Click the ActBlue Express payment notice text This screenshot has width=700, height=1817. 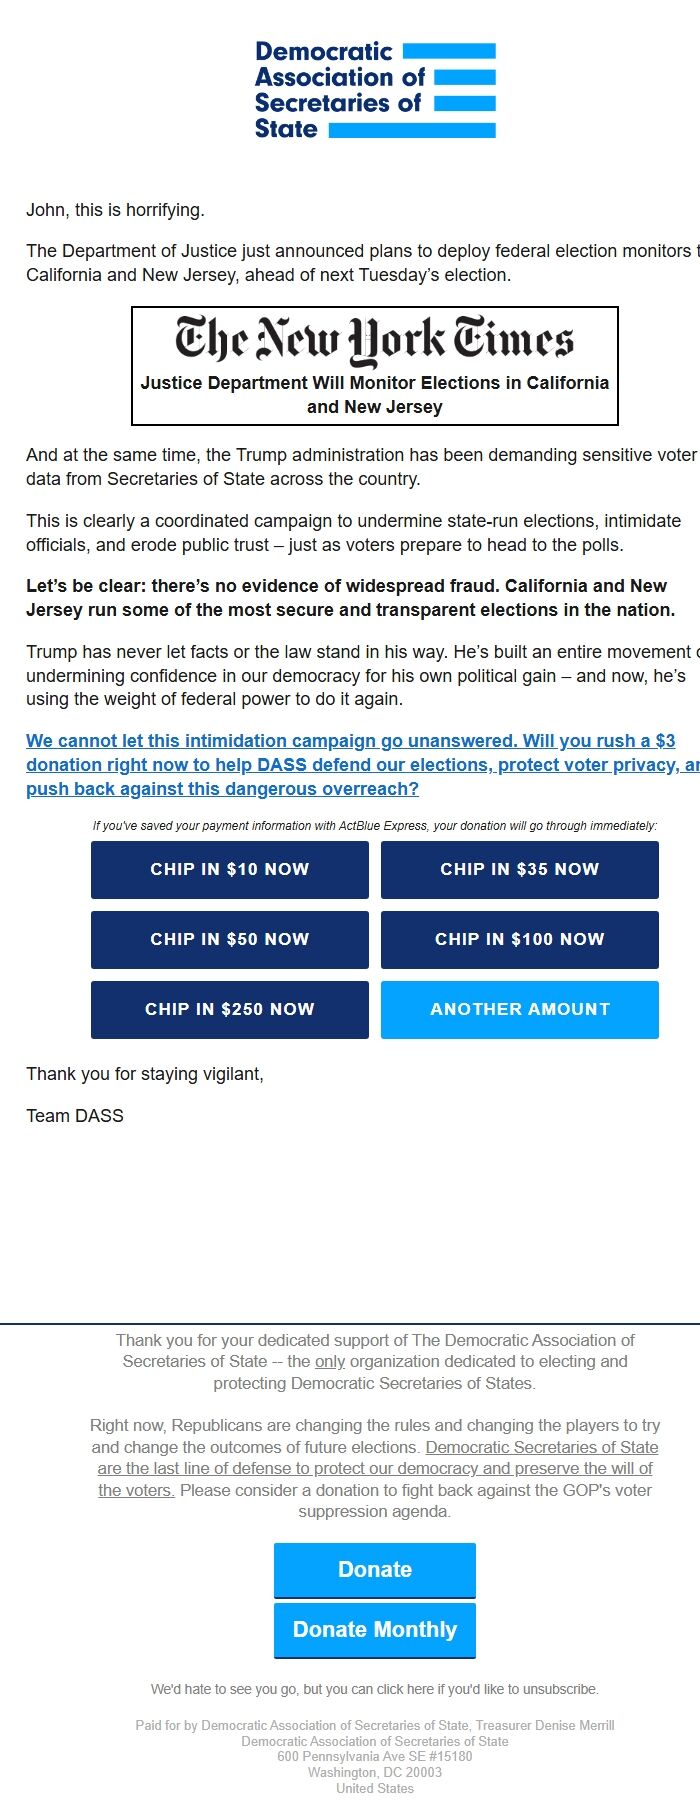[x=374, y=826]
